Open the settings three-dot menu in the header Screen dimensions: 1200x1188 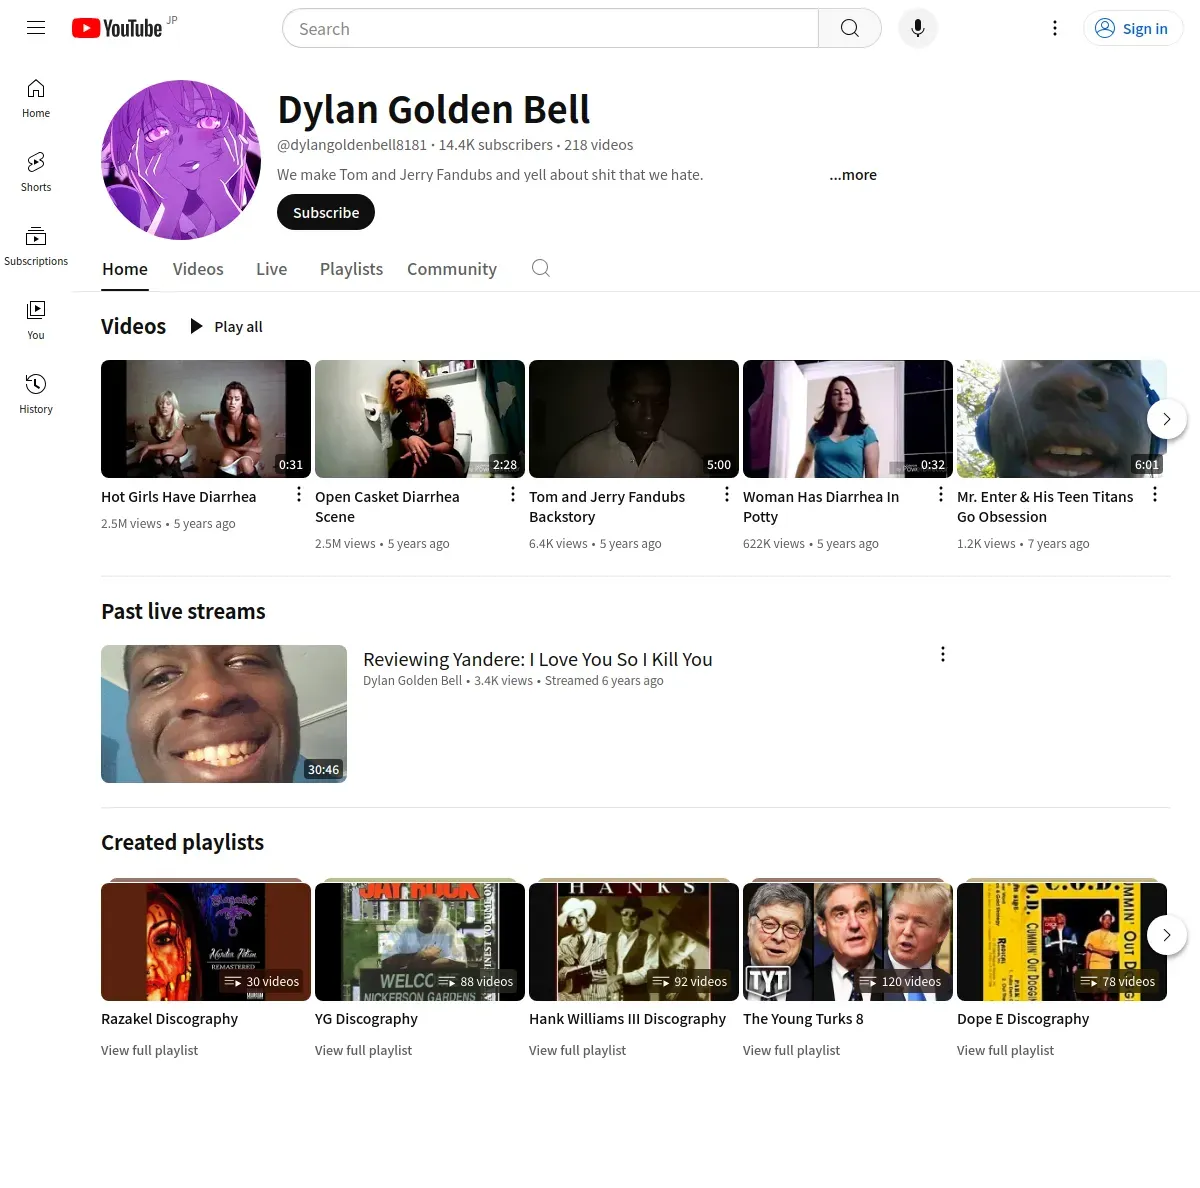[x=1055, y=28]
